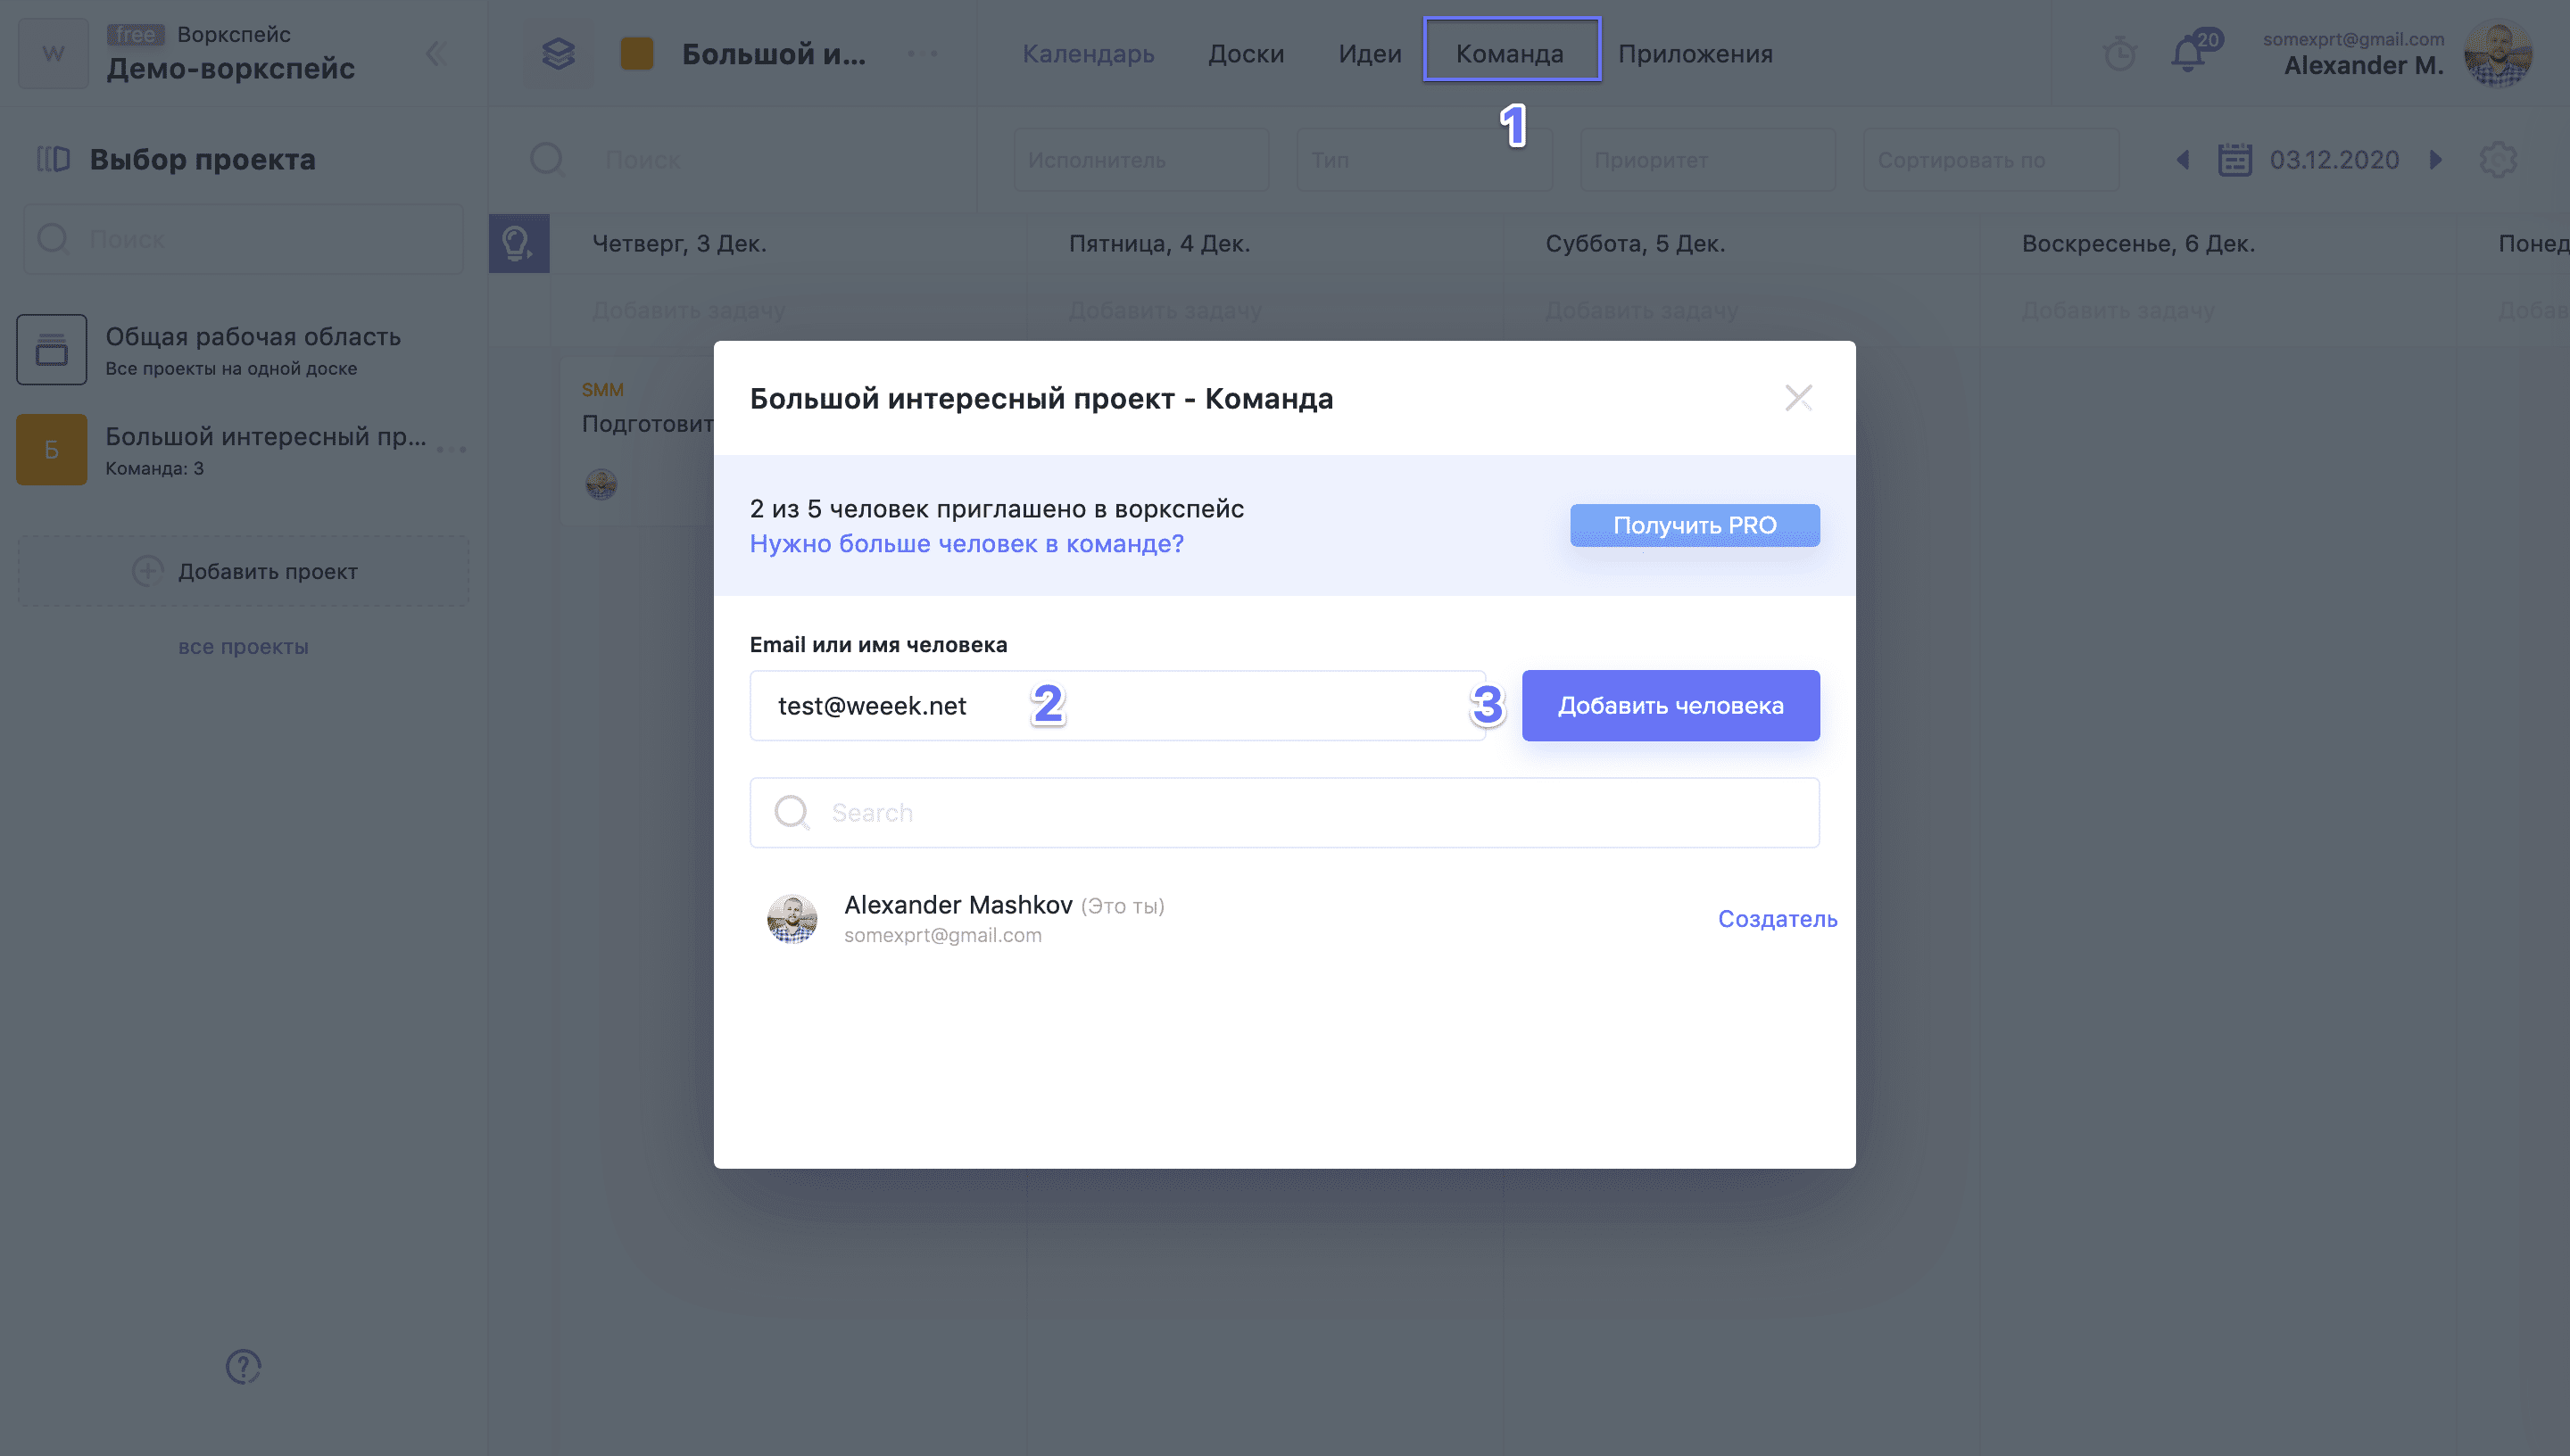Viewport: 2570px width, 1456px height.
Task: Open project options dots next to Большой и...
Action: tap(922, 54)
